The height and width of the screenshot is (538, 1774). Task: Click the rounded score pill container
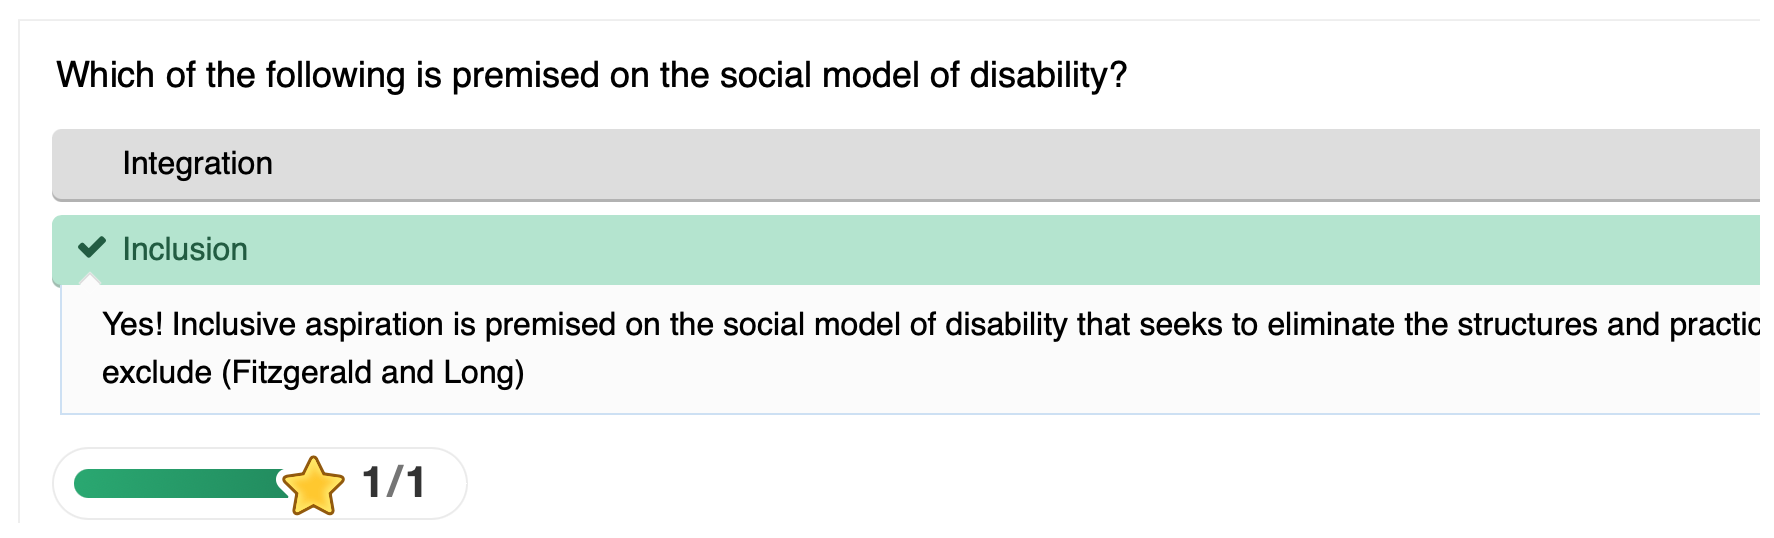point(260,484)
